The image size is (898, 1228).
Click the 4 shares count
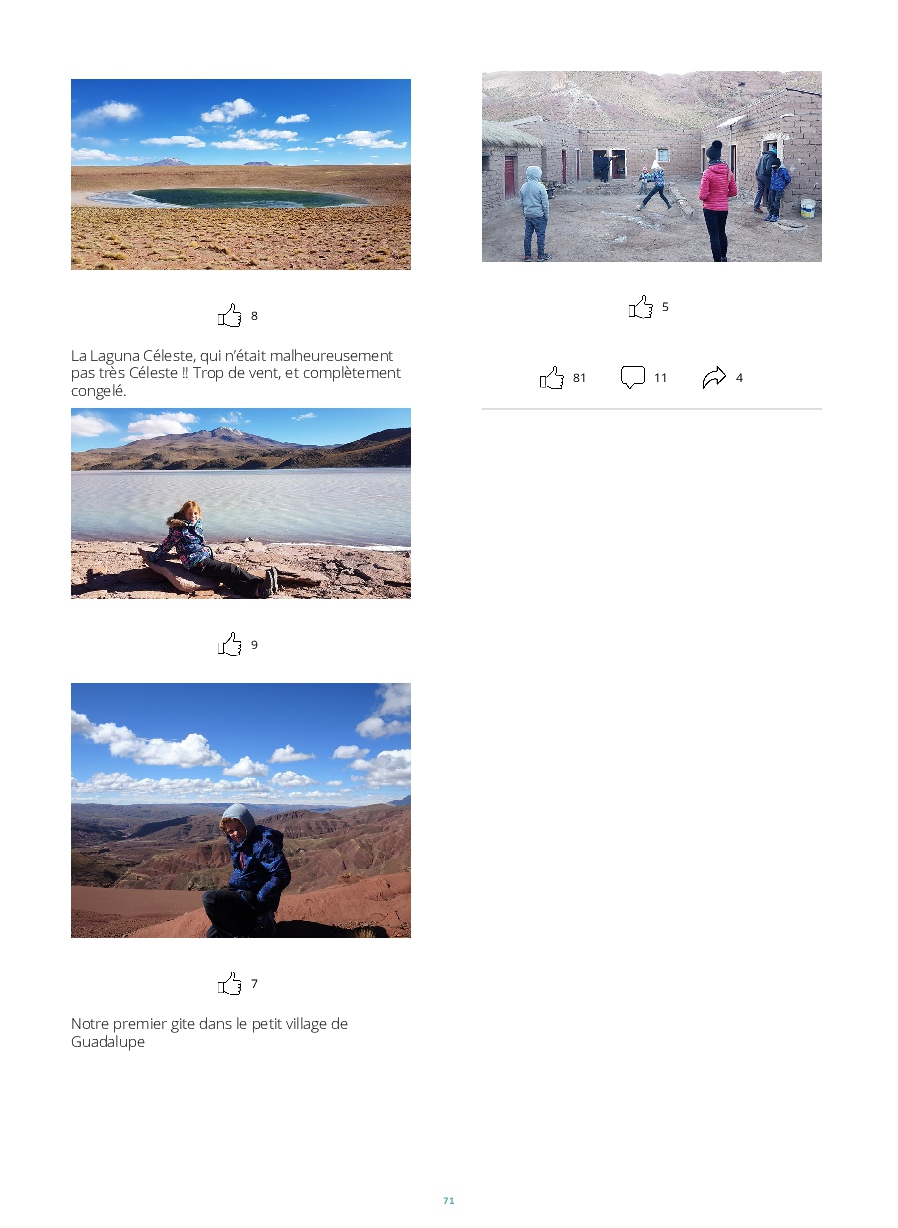[x=739, y=378]
